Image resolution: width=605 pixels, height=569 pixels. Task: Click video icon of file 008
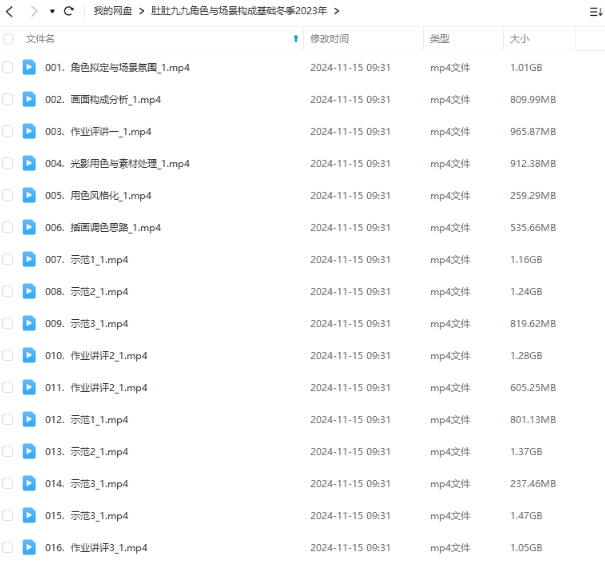coord(29,291)
